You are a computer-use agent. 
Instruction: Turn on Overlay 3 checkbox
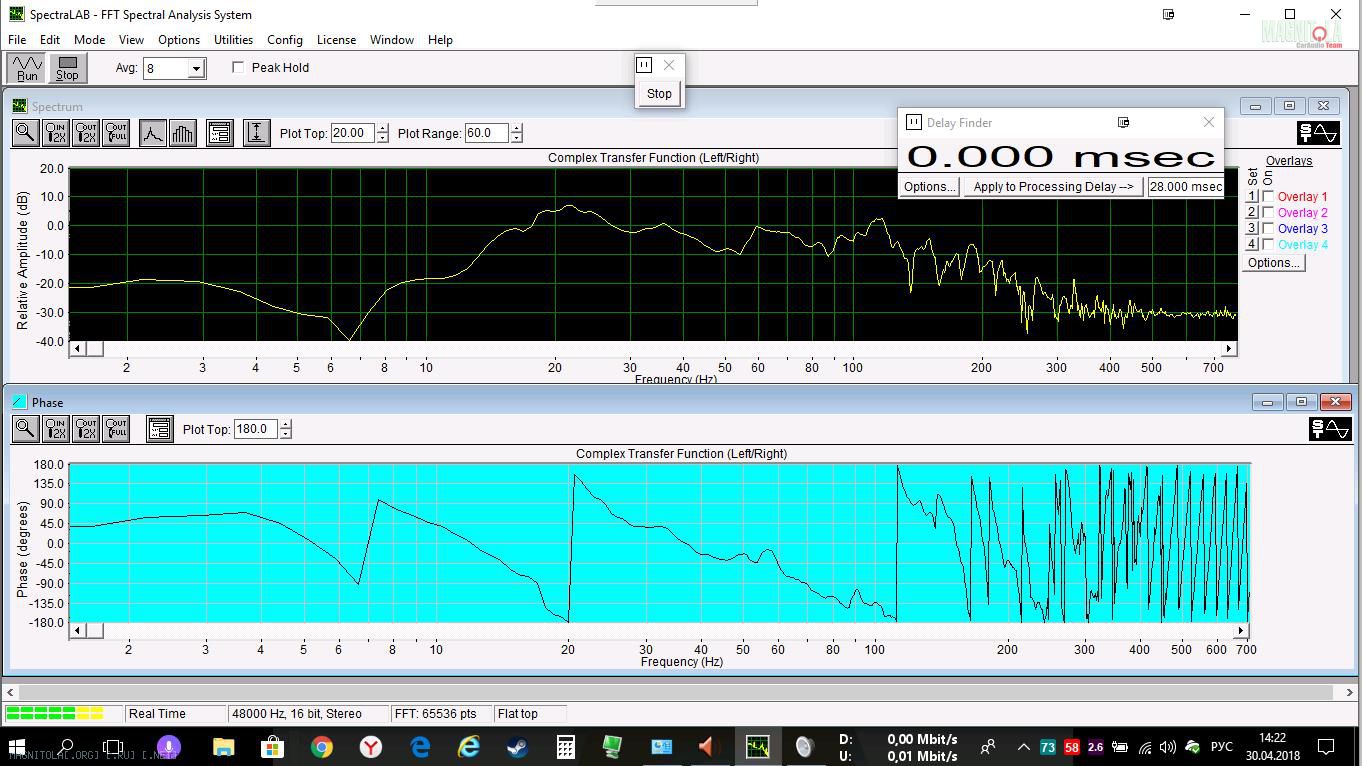[1269, 229]
